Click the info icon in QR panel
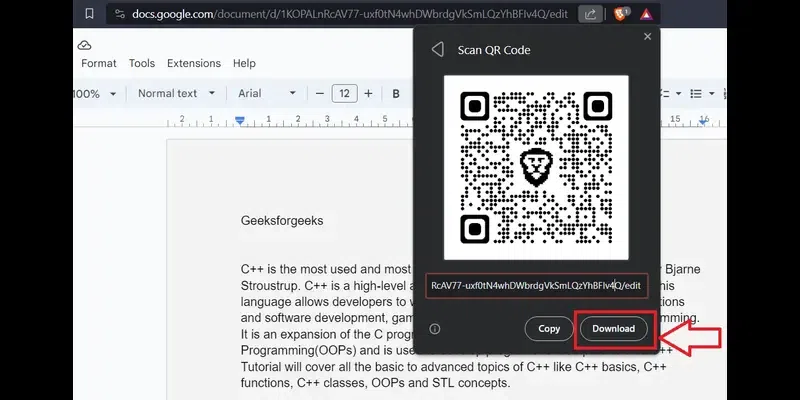The width and height of the screenshot is (800, 400). point(435,329)
